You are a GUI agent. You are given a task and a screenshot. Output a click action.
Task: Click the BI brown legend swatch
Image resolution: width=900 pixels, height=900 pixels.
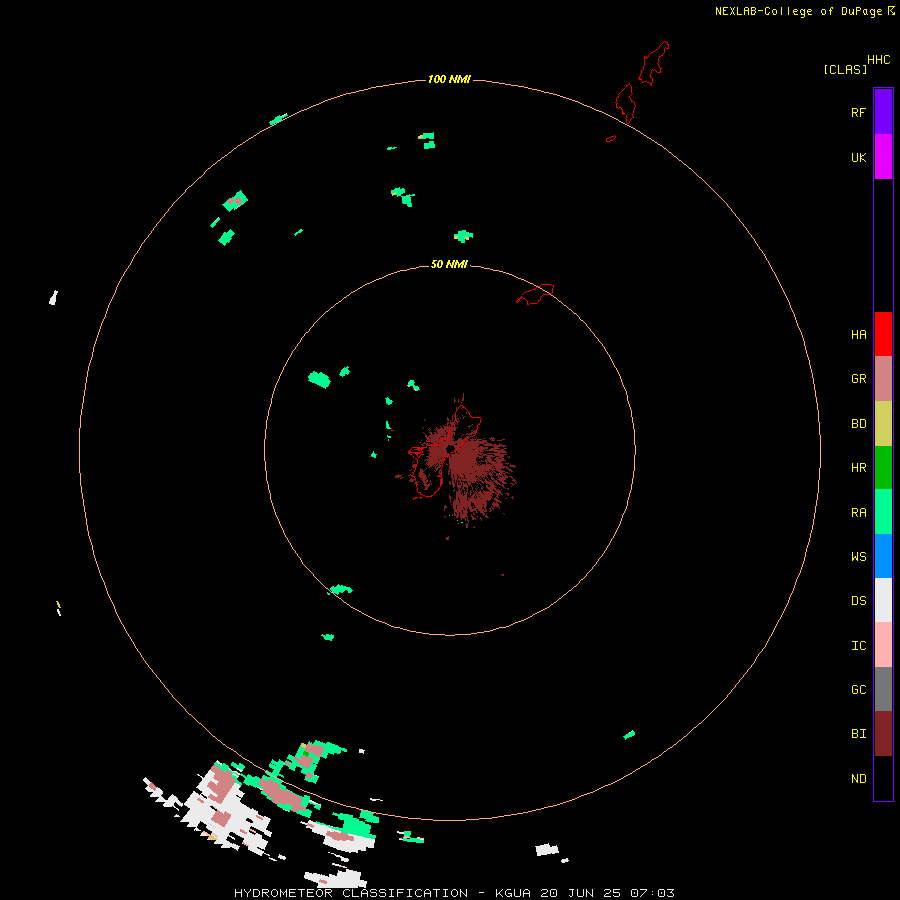(x=883, y=734)
